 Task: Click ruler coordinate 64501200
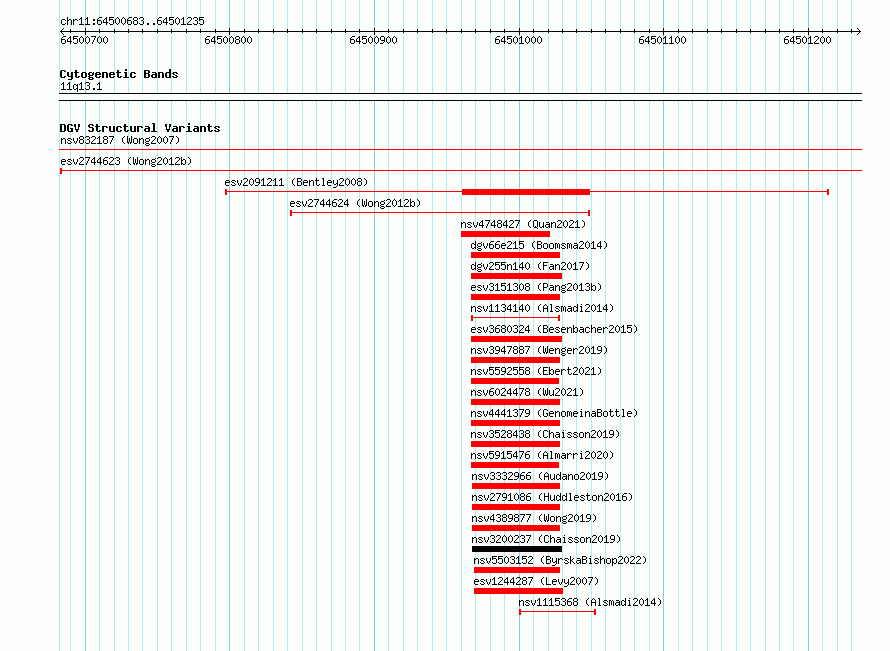pos(807,40)
